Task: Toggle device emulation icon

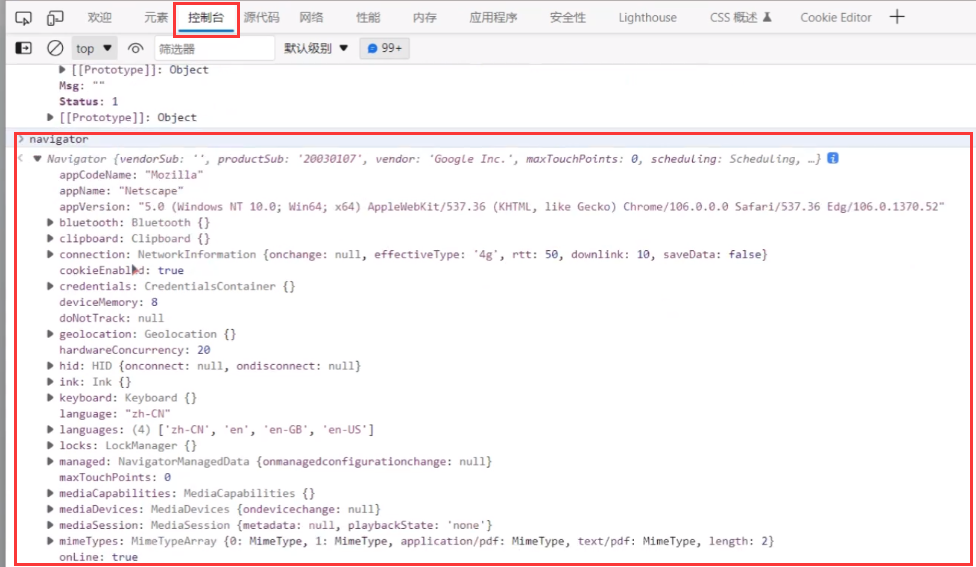Action: [x=55, y=18]
